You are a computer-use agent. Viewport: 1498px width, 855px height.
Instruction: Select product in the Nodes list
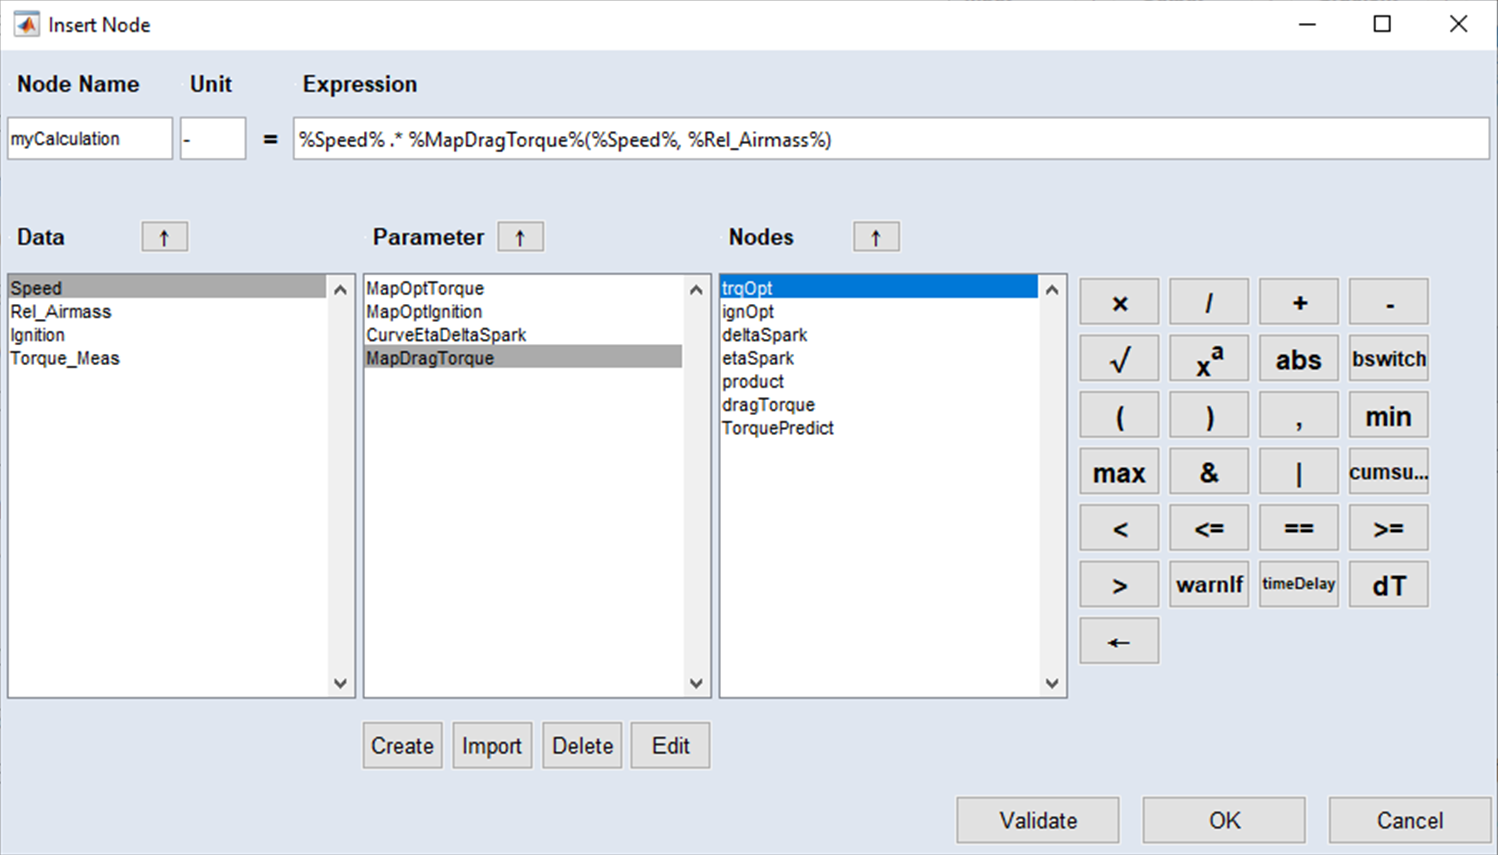coord(879,382)
